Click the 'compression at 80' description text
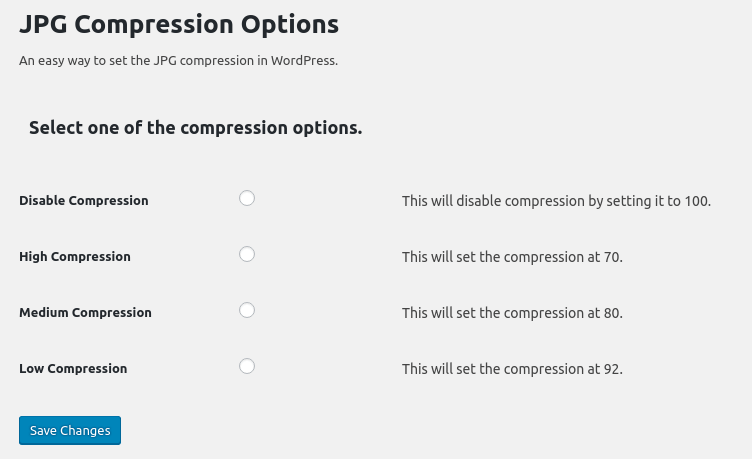This screenshot has height=459, width=752. tap(512, 313)
